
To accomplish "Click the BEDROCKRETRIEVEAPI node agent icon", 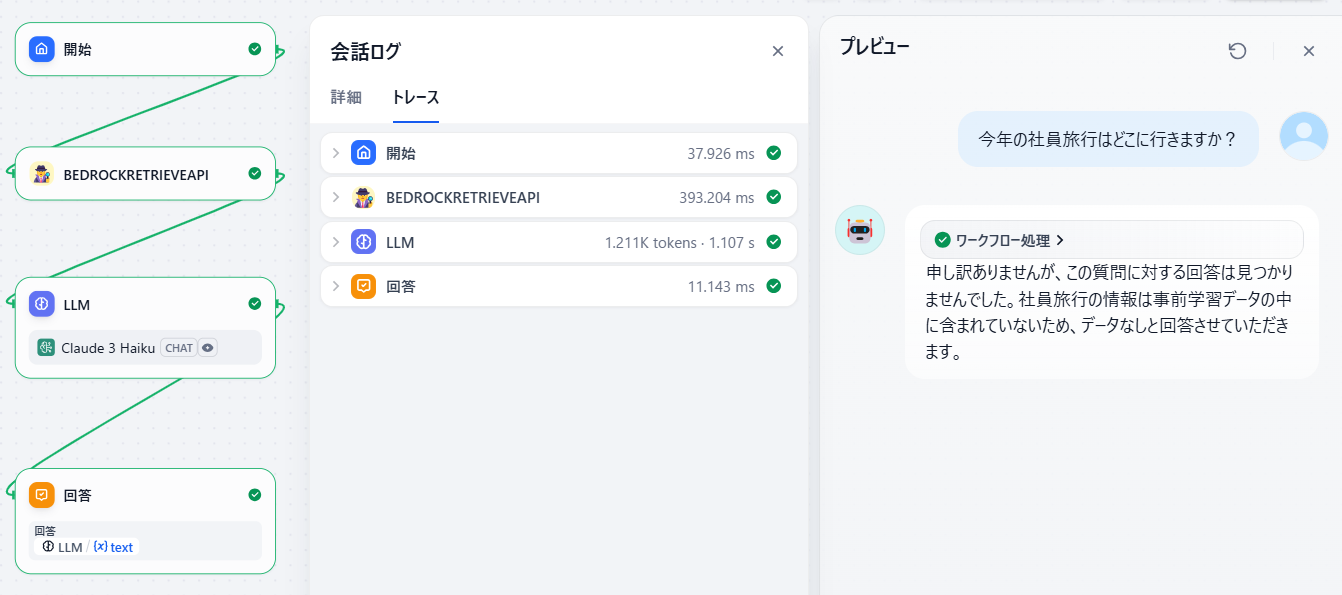I will click(x=41, y=174).
